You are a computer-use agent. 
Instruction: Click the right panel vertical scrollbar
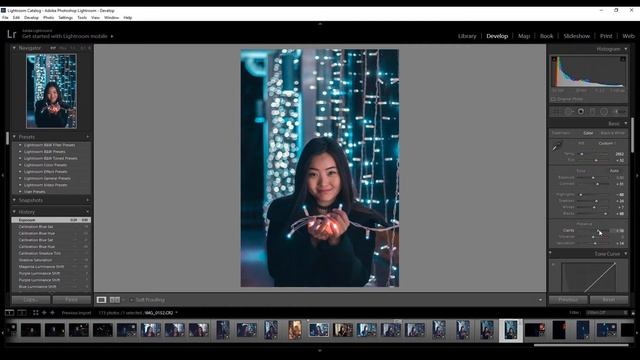[x=633, y=135]
